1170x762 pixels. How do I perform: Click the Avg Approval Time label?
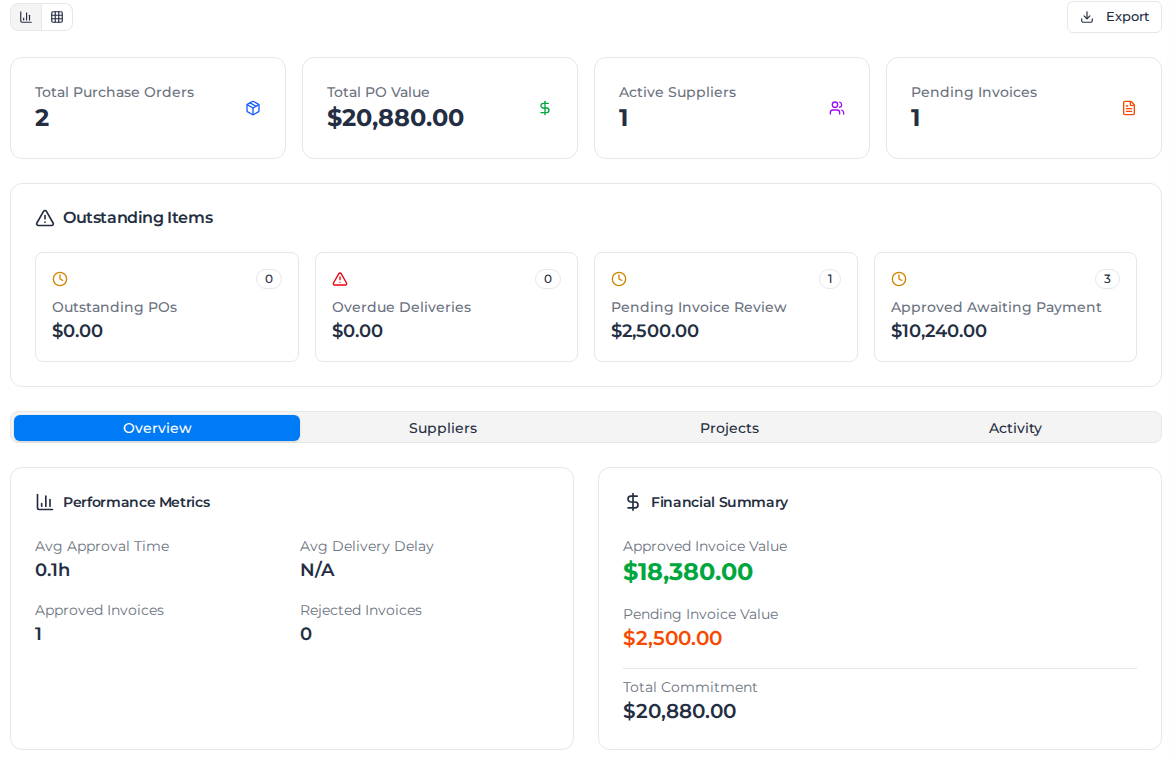(x=102, y=546)
